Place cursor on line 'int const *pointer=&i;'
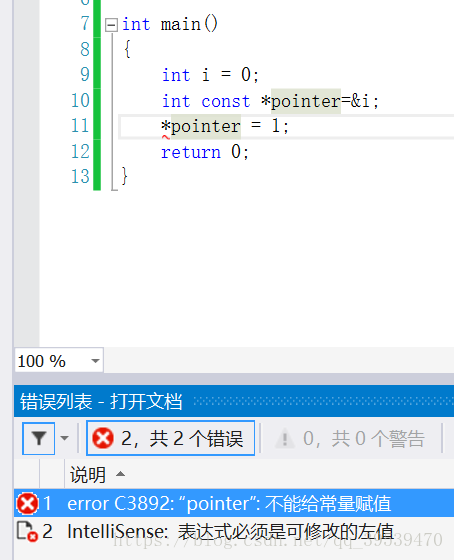454x560 pixels. point(270,101)
